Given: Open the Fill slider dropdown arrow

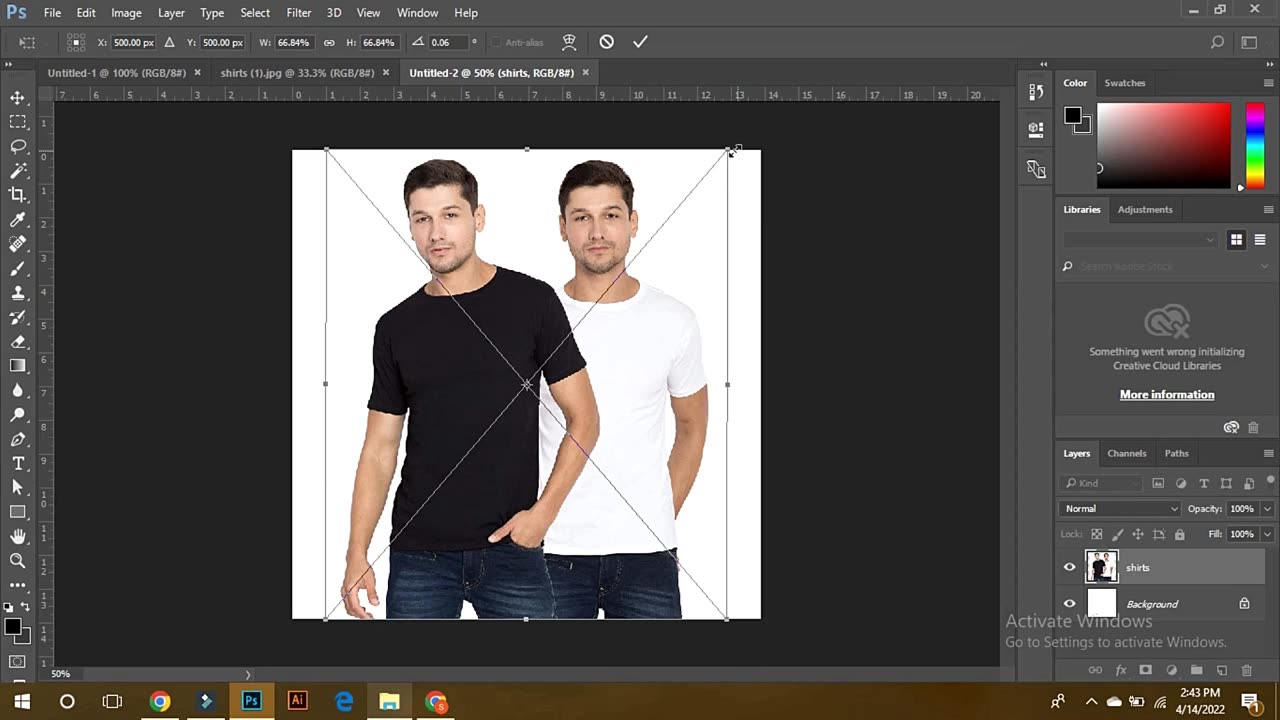Looking at the screenshot, I should 1266,535.
